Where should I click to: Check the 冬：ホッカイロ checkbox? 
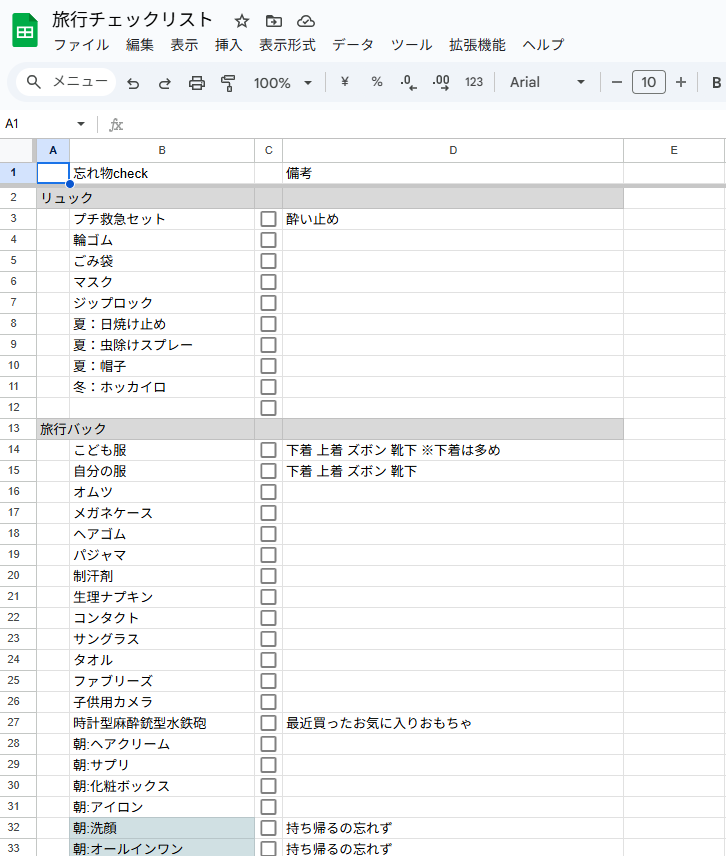coord(268,387)
